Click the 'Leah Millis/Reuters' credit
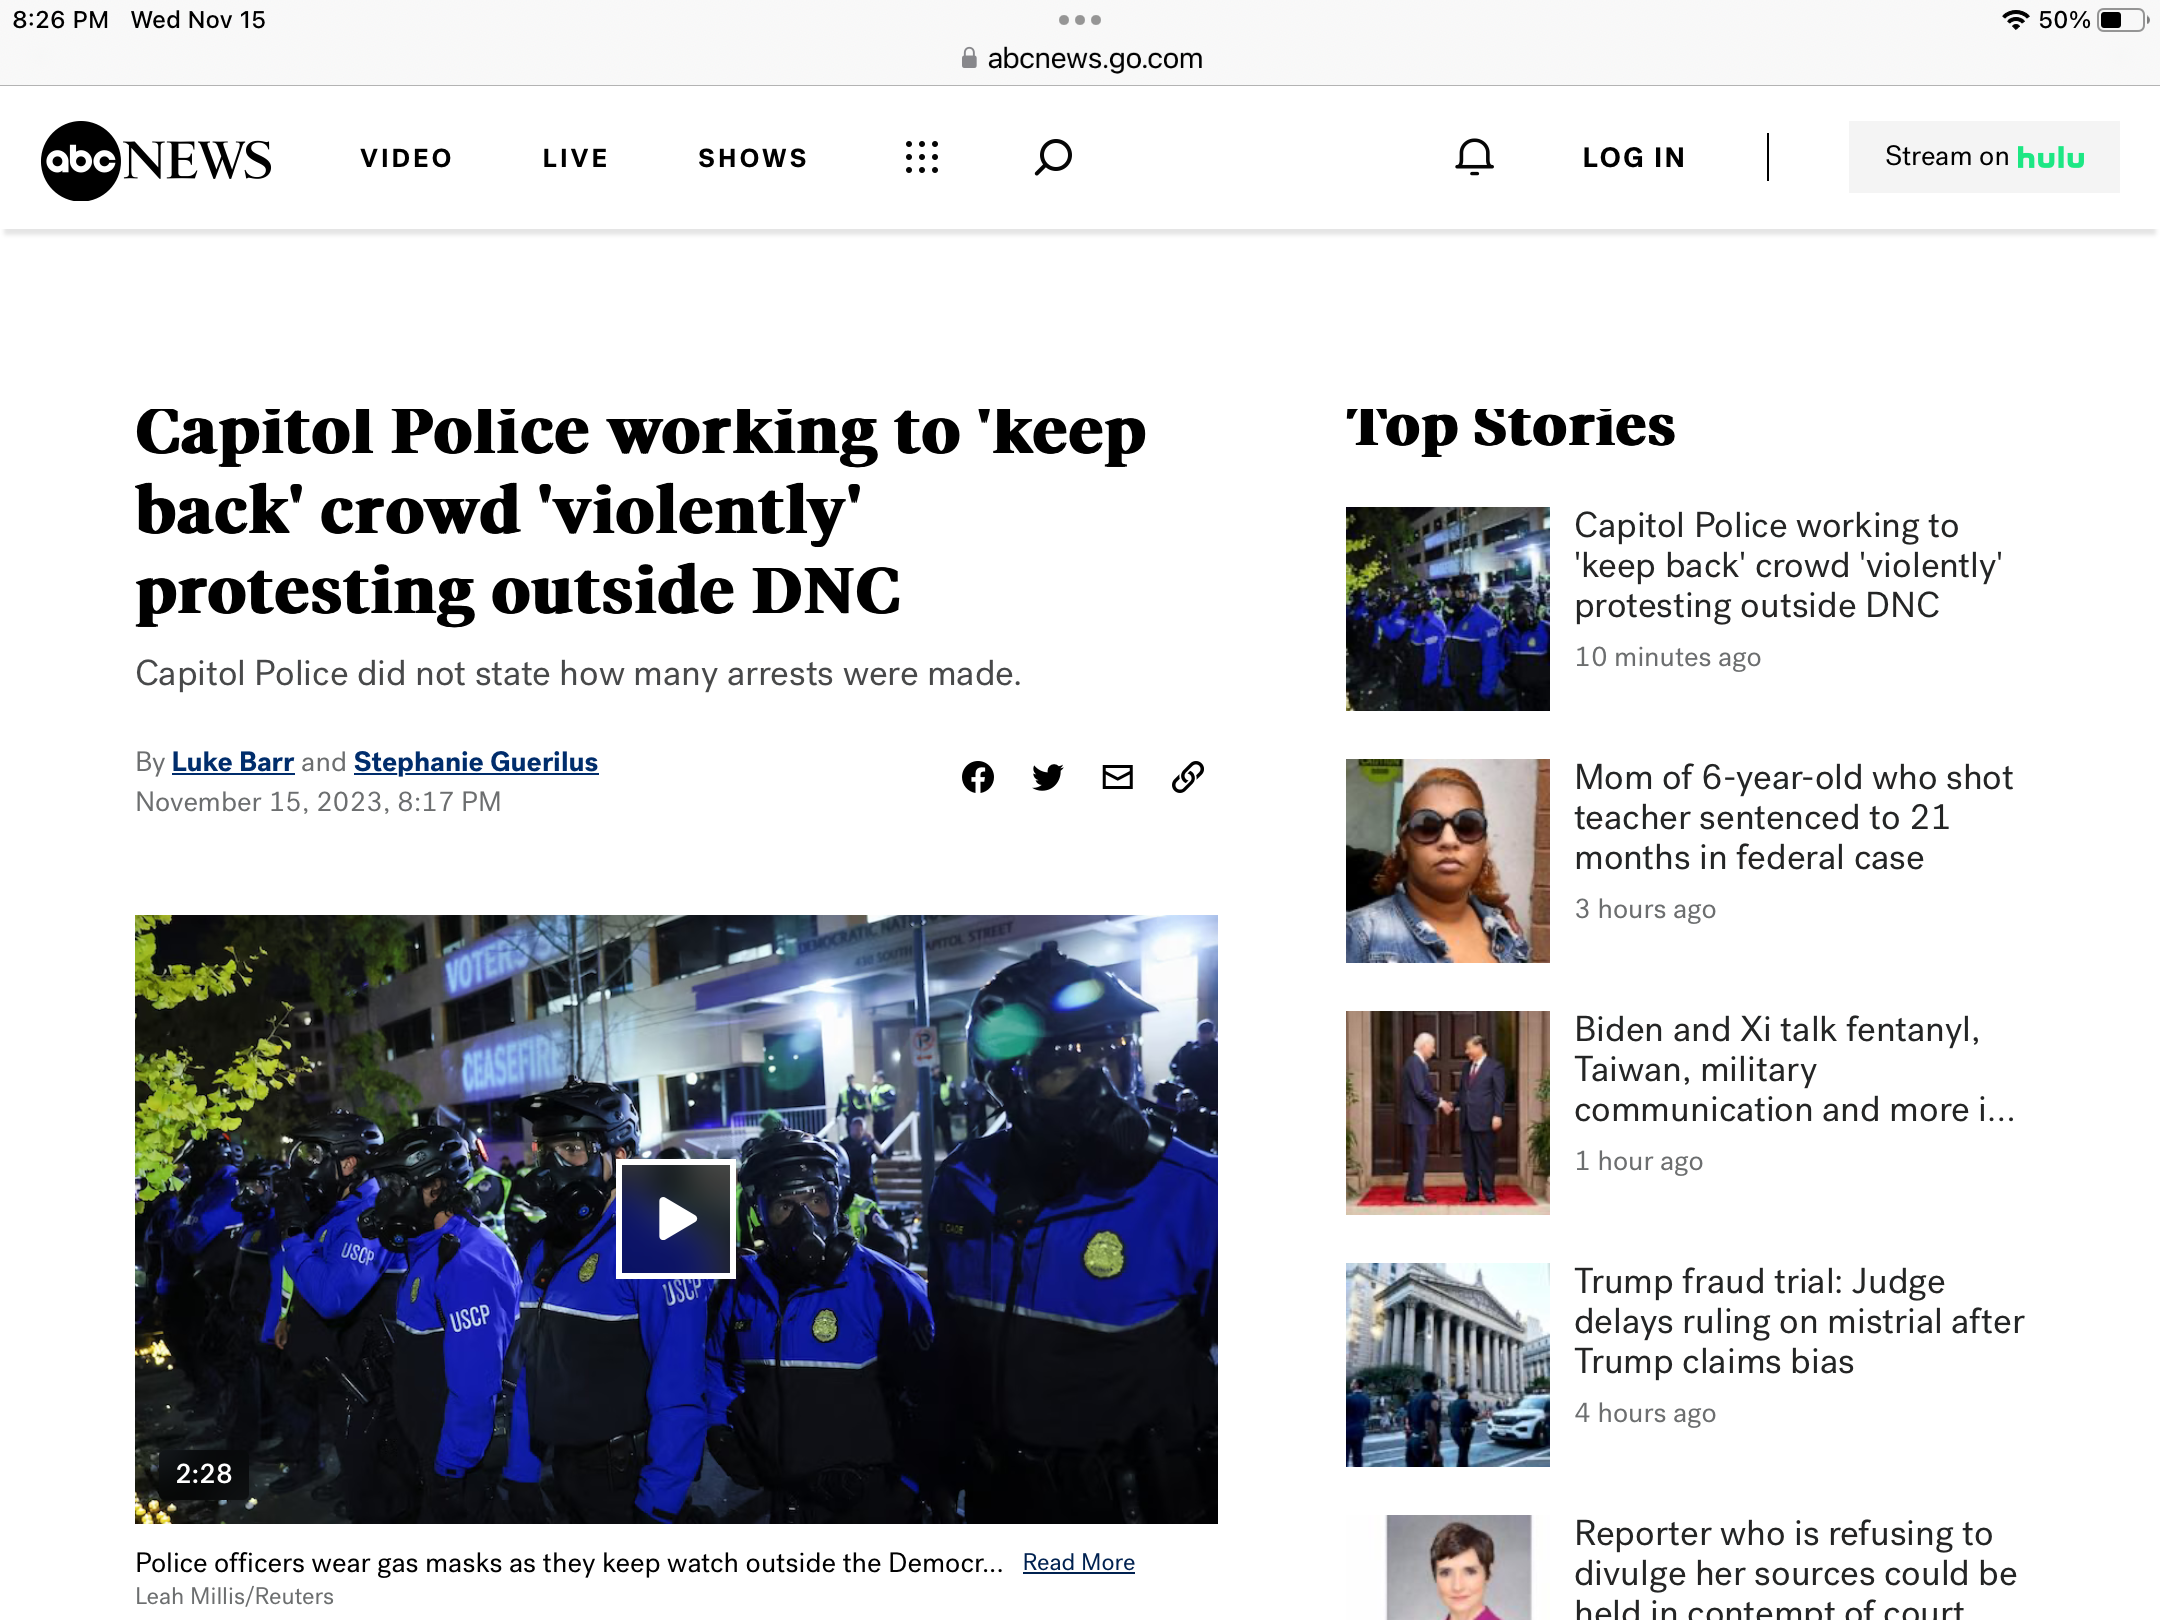2160x1620 pixels. pyautogui.click(x=235, y=1596)
